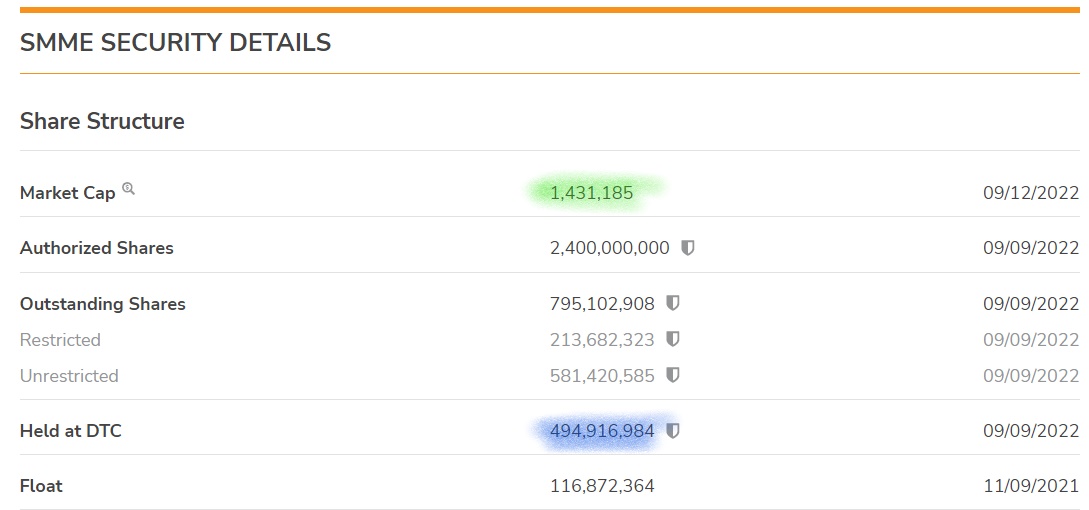Screen dimensions: 1089x510
Task: Click the Held at DTC date 09/09/2022
Action: coord(1031,431)
